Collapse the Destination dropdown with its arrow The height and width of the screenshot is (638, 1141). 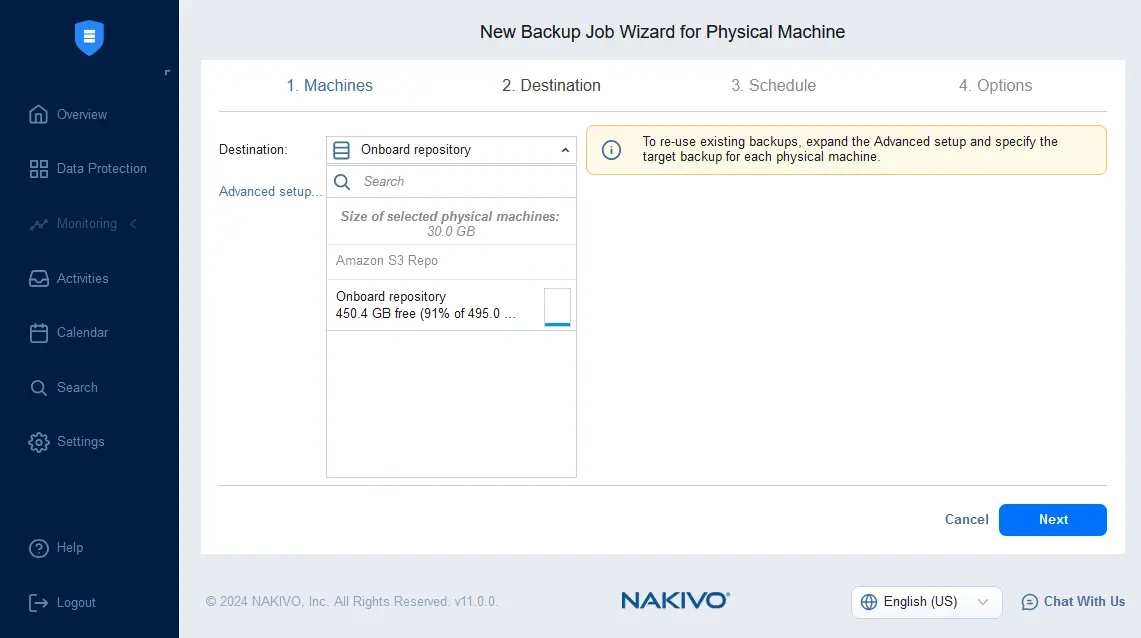(565, 150)
